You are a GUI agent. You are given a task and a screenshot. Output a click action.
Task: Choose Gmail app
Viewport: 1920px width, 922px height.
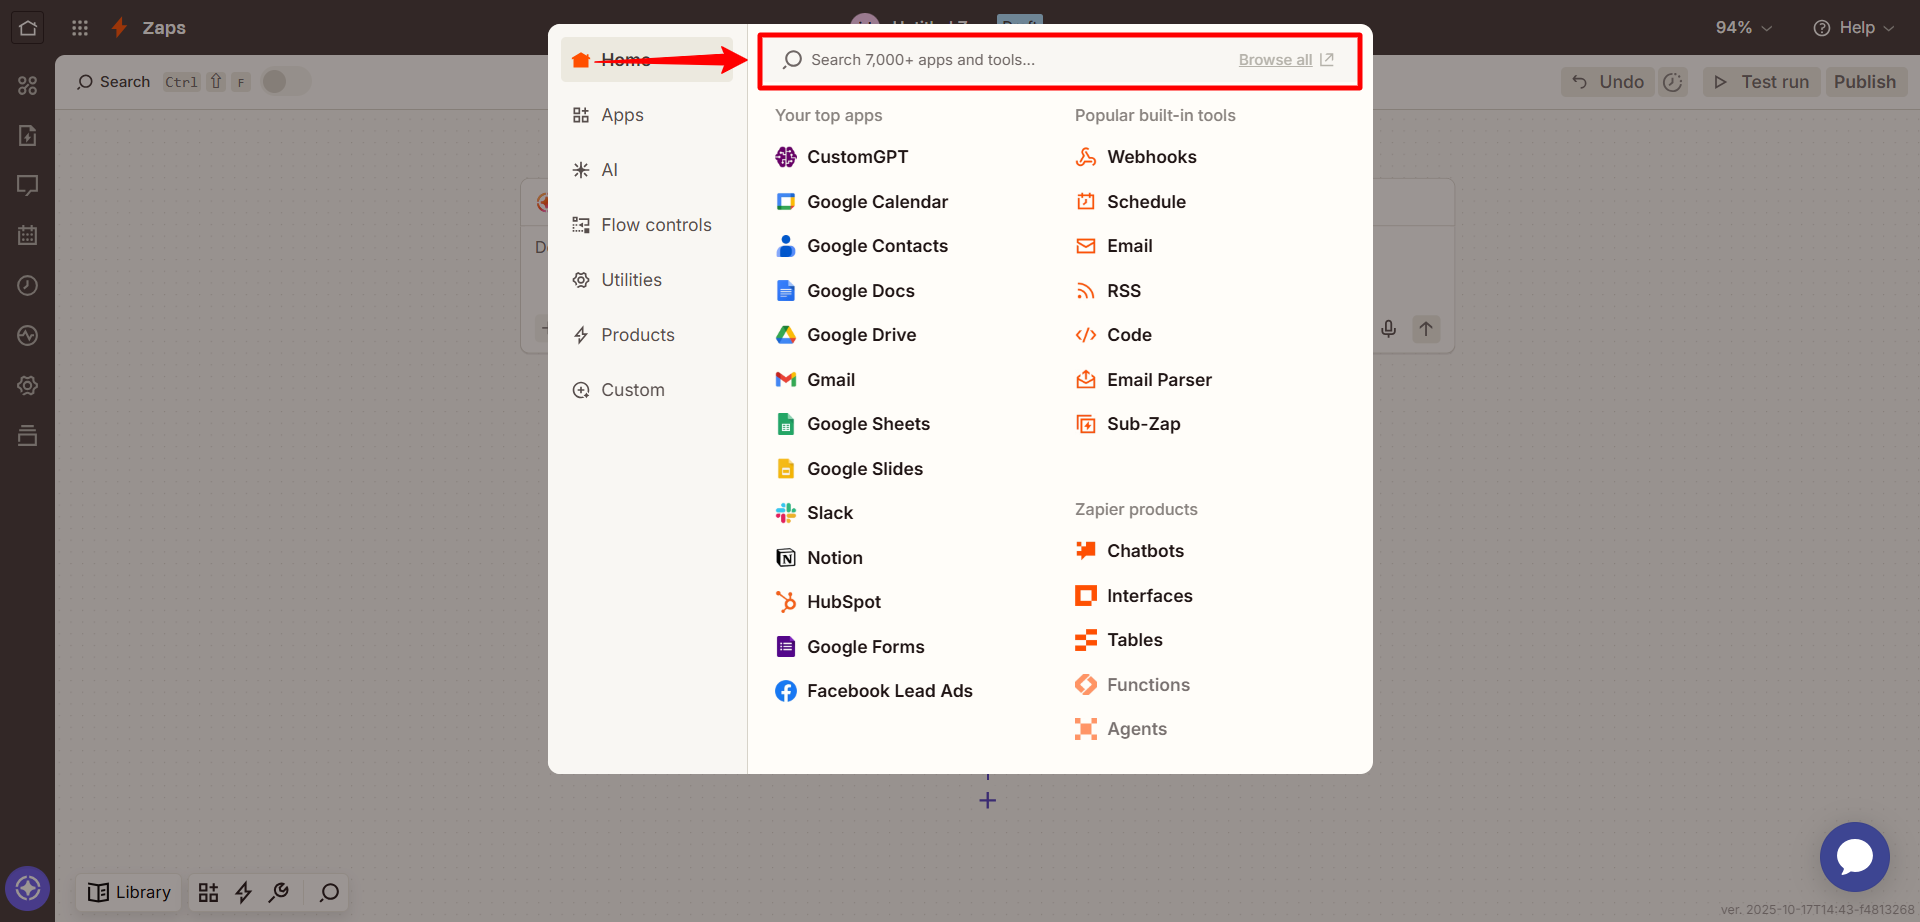(815, 380)
